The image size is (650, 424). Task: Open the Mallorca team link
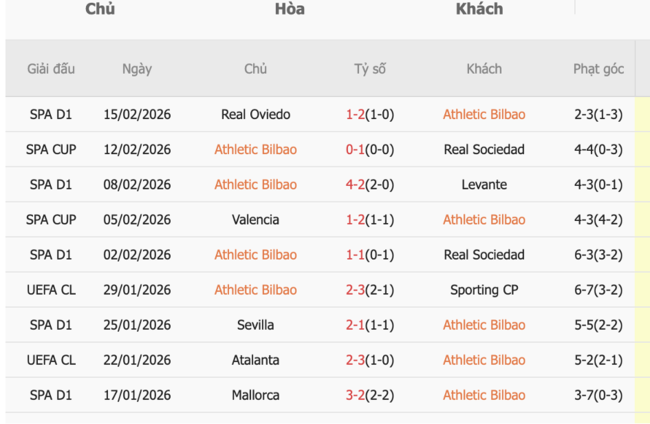coord(255,395)
